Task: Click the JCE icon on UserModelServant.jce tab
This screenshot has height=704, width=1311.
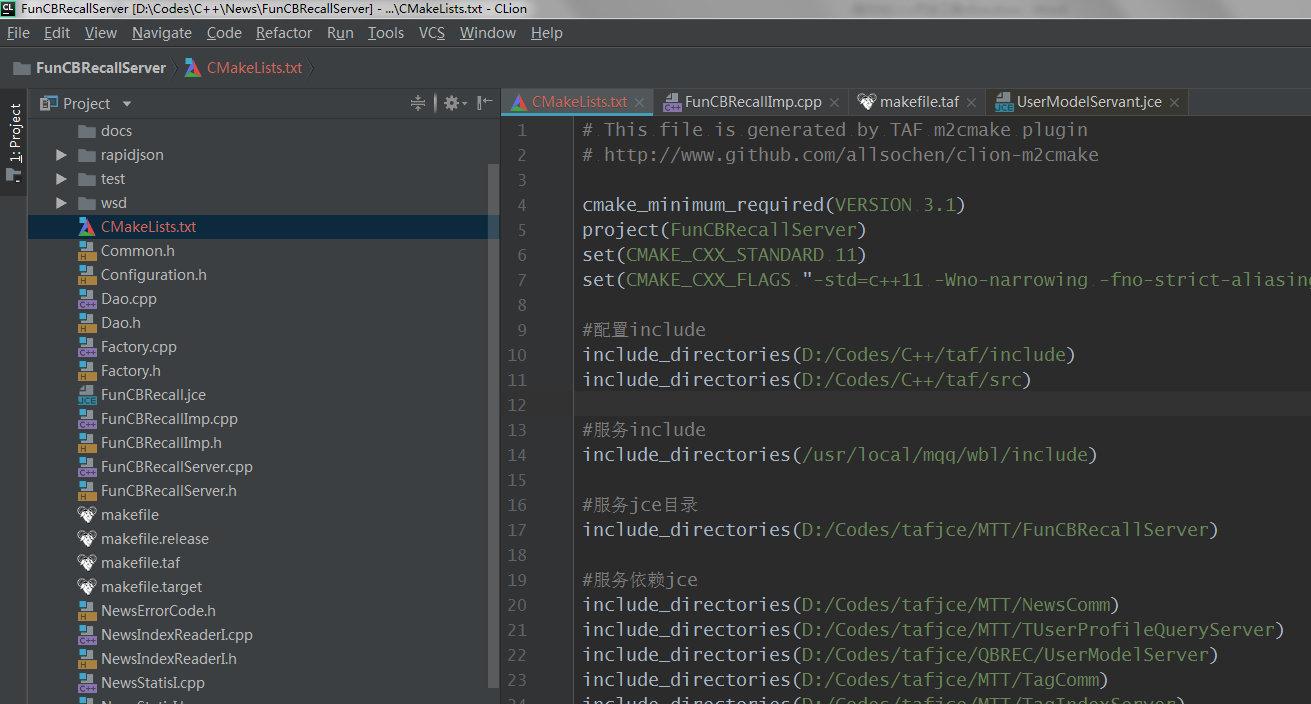Action: click(1003, 101)
